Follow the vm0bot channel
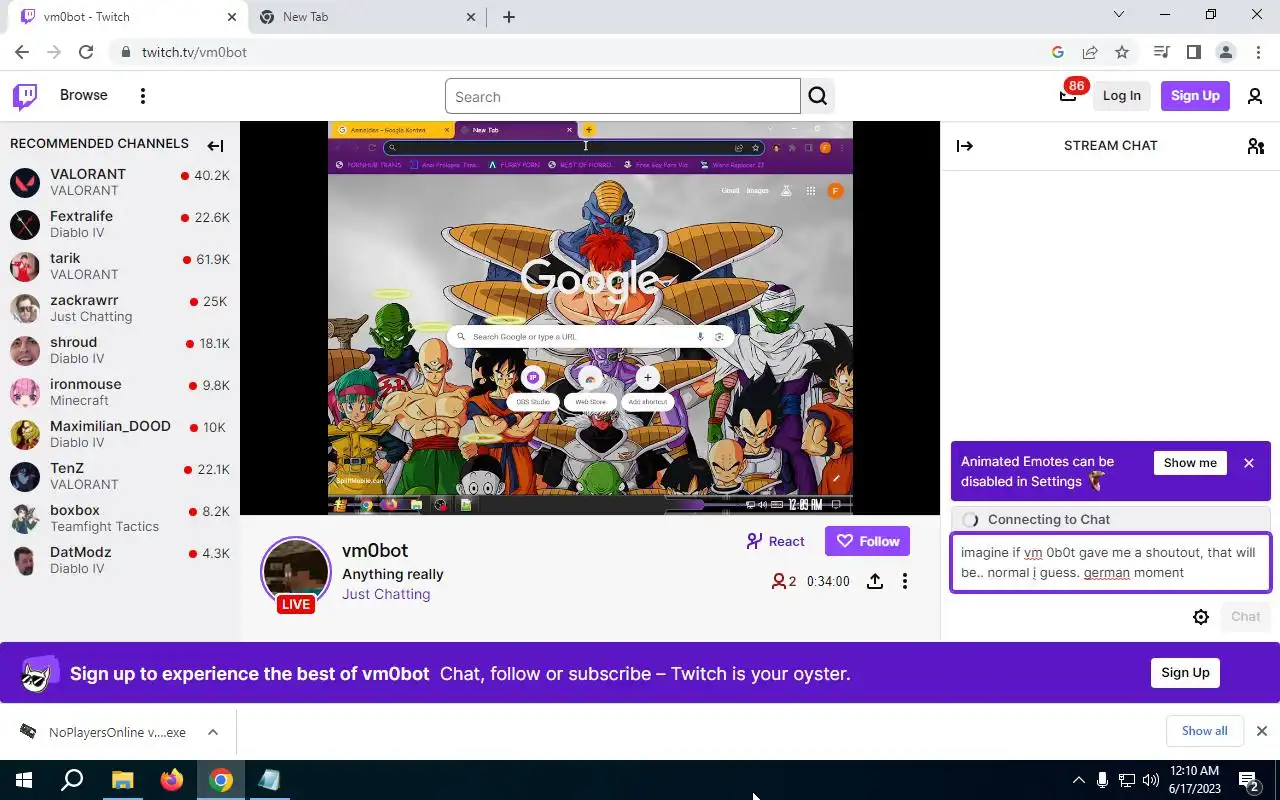 867,541
